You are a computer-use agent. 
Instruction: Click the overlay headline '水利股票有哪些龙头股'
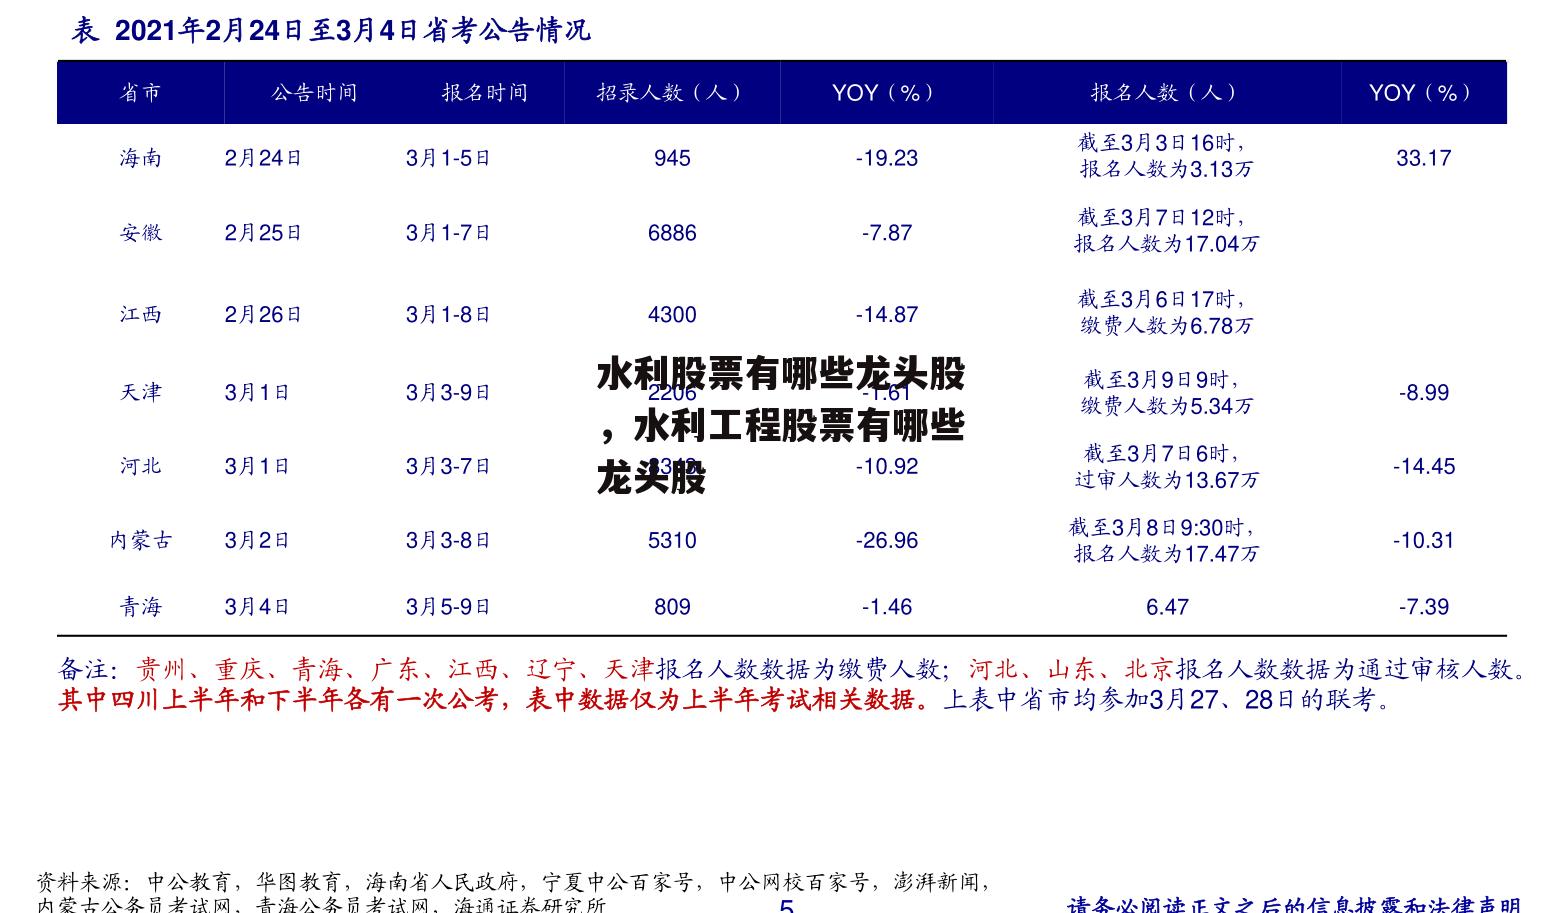pos(781,375)
